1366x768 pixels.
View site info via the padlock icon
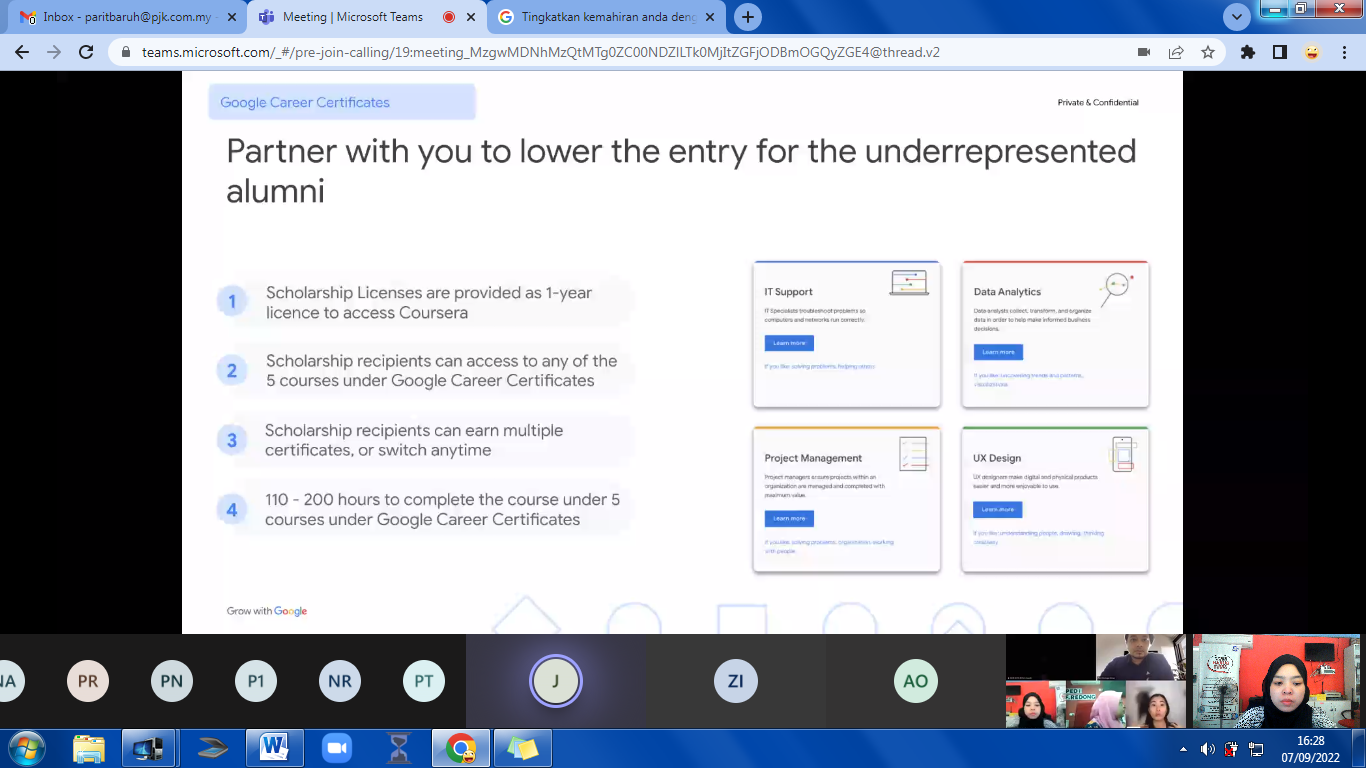[x=125, y=52]
